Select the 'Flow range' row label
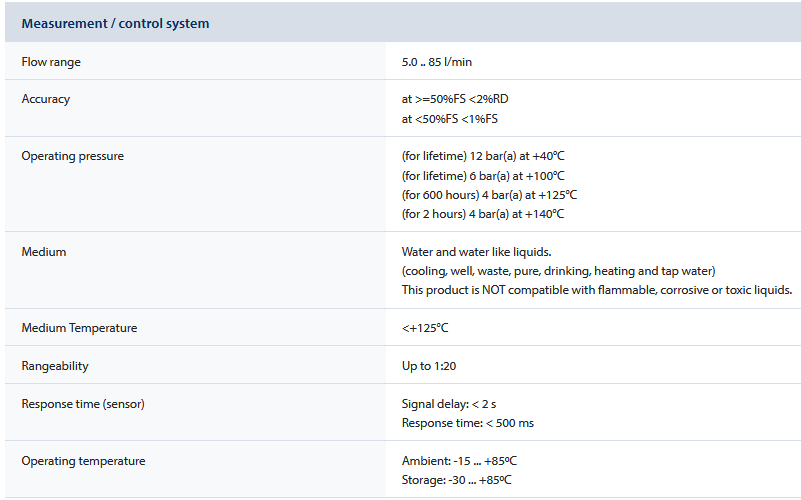The image size is (801, 500). pos(51,62)
